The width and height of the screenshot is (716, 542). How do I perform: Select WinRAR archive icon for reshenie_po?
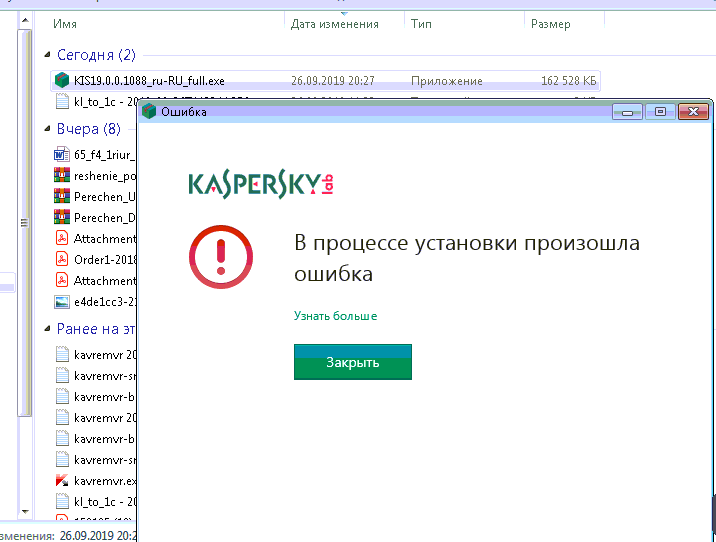click(x=62, y=175)
